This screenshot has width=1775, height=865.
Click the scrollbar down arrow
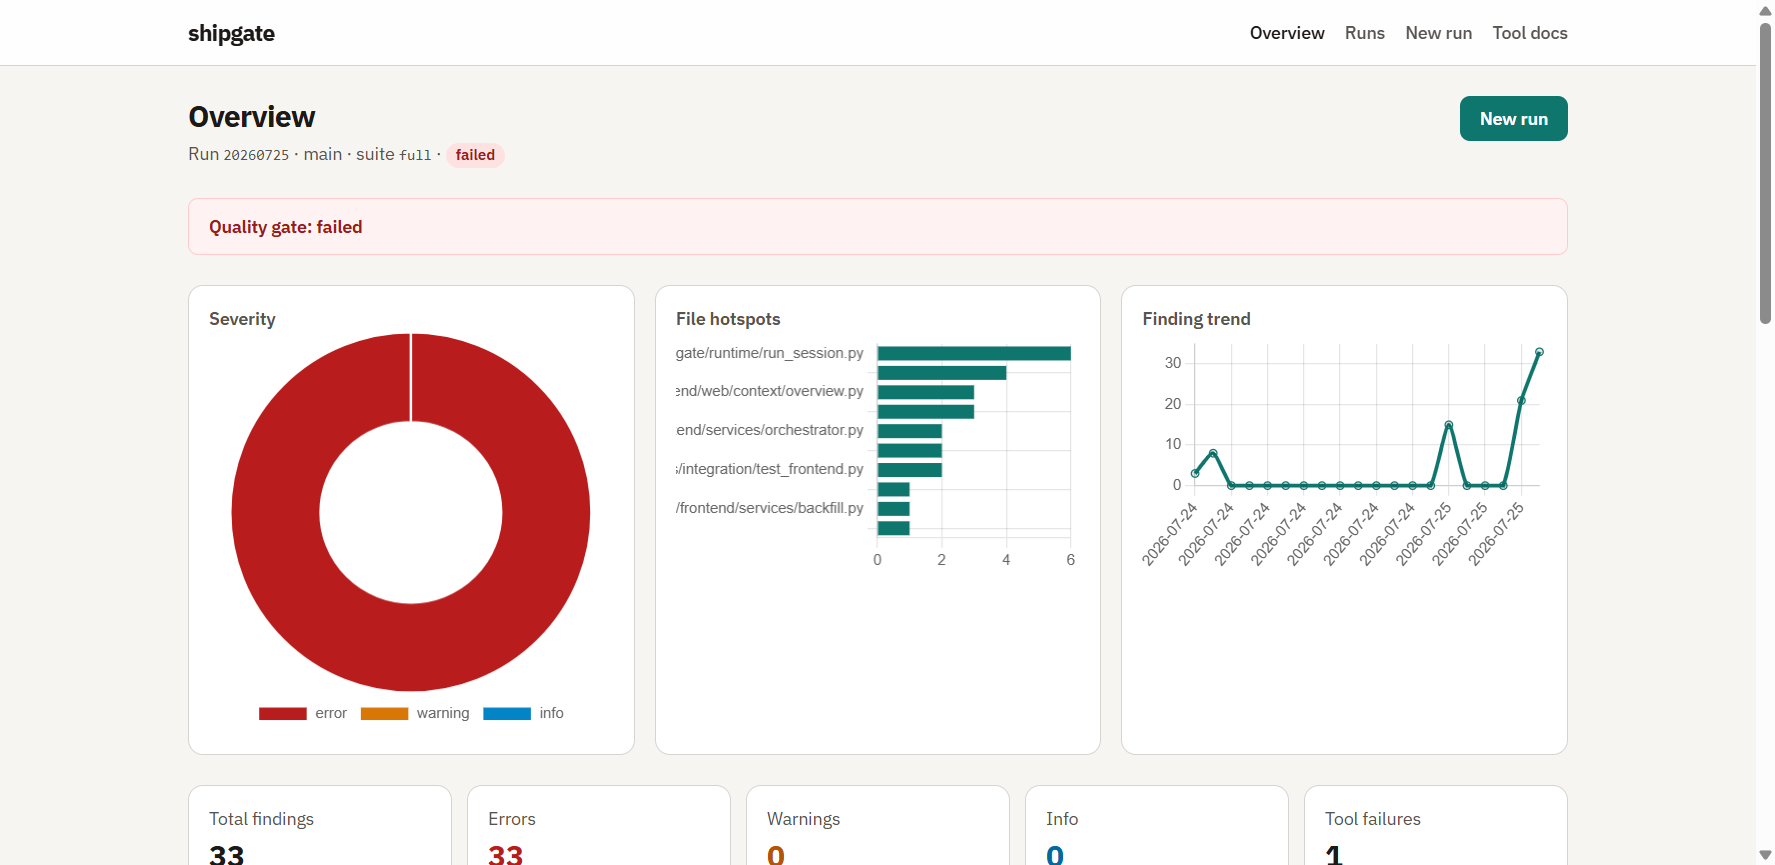(x=1765, y=855)
